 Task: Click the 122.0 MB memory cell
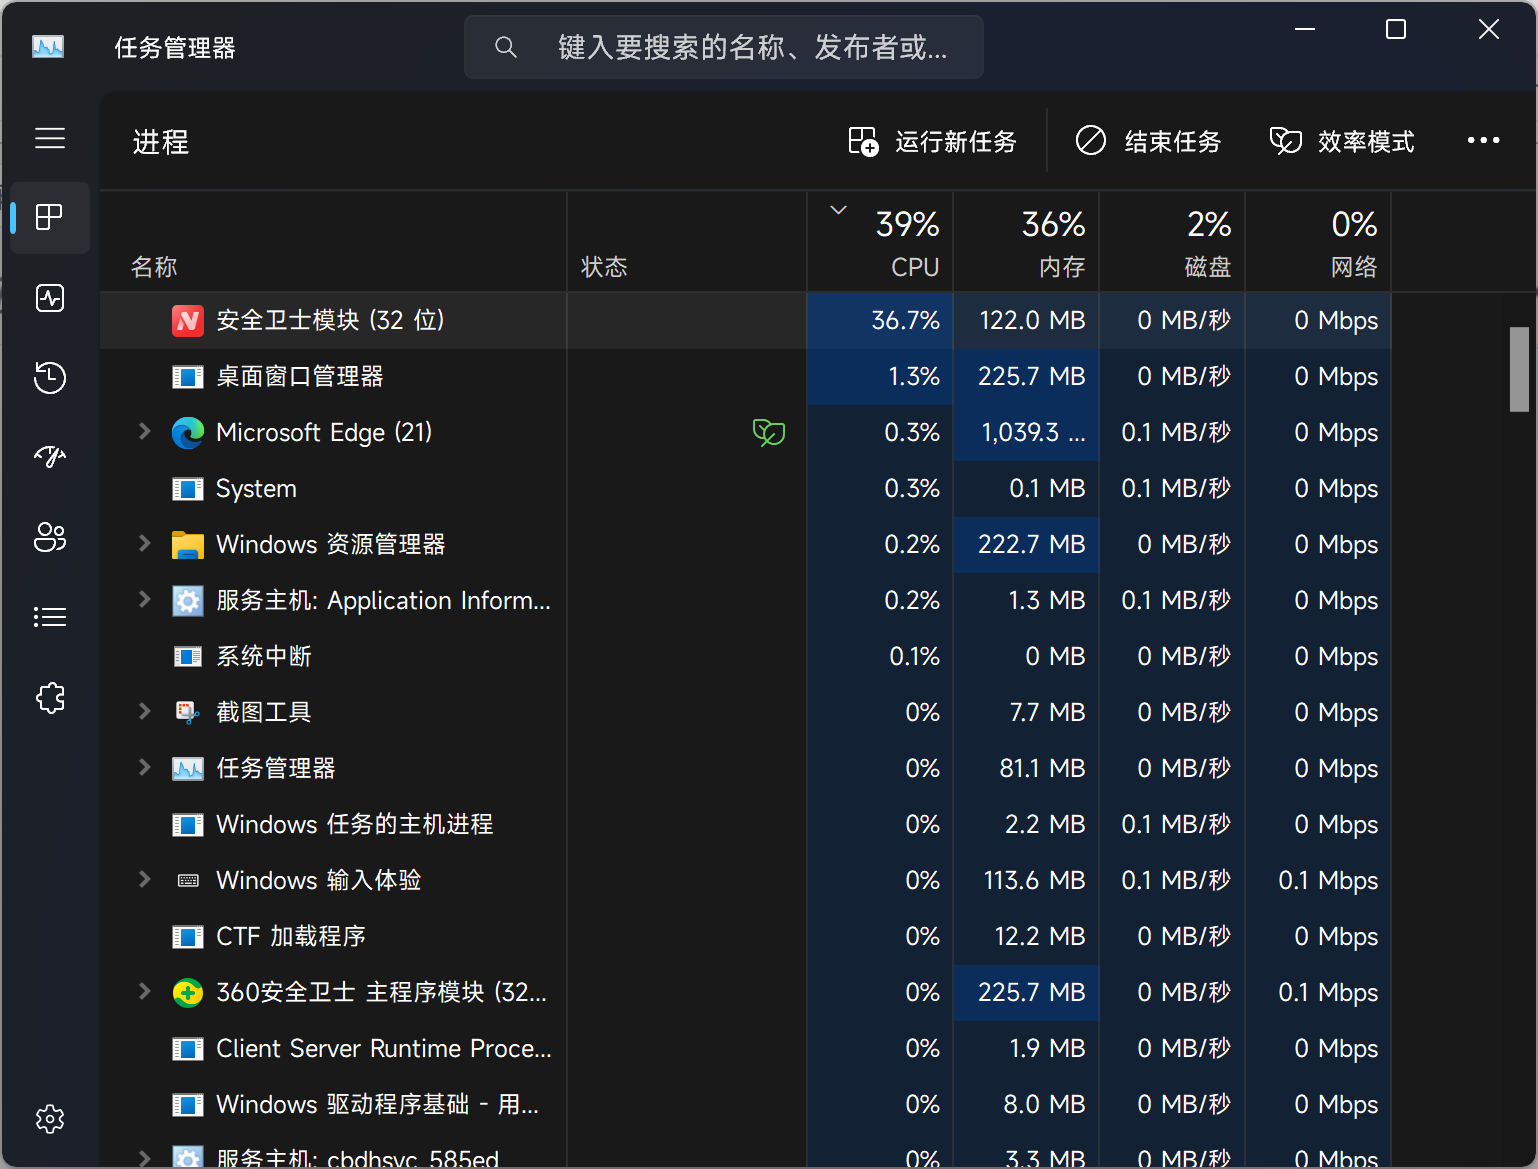click(x=1026, y=320)
